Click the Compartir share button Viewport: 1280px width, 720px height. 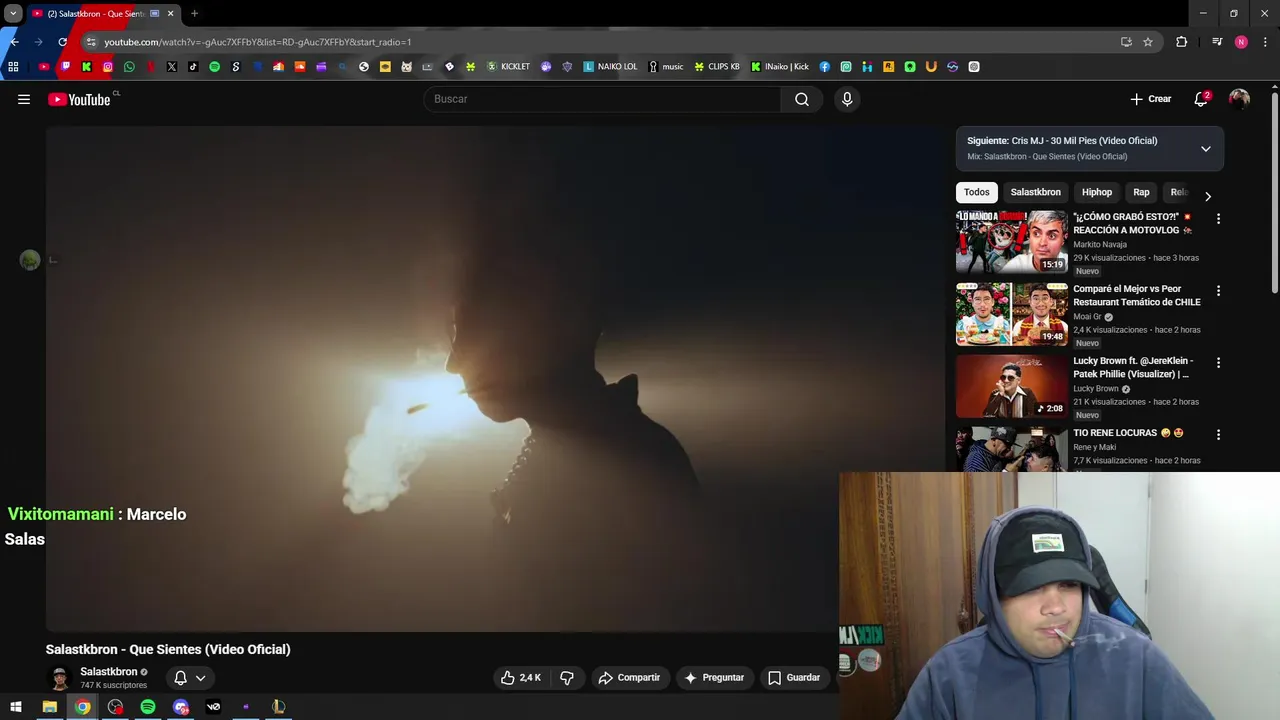pyautogui.click(x=629, y=678)
